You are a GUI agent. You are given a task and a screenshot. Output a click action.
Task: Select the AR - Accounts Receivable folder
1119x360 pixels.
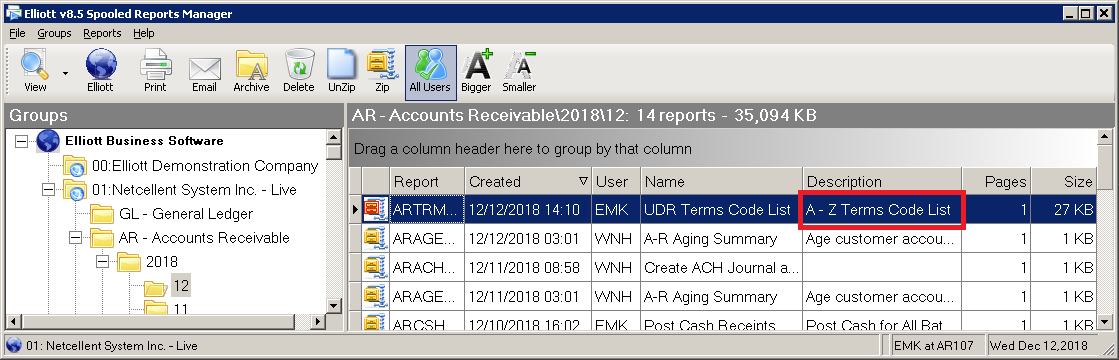tap(204, 238)
